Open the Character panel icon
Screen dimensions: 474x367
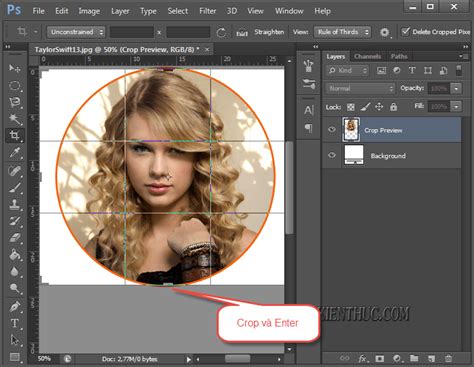pos(309,110)
